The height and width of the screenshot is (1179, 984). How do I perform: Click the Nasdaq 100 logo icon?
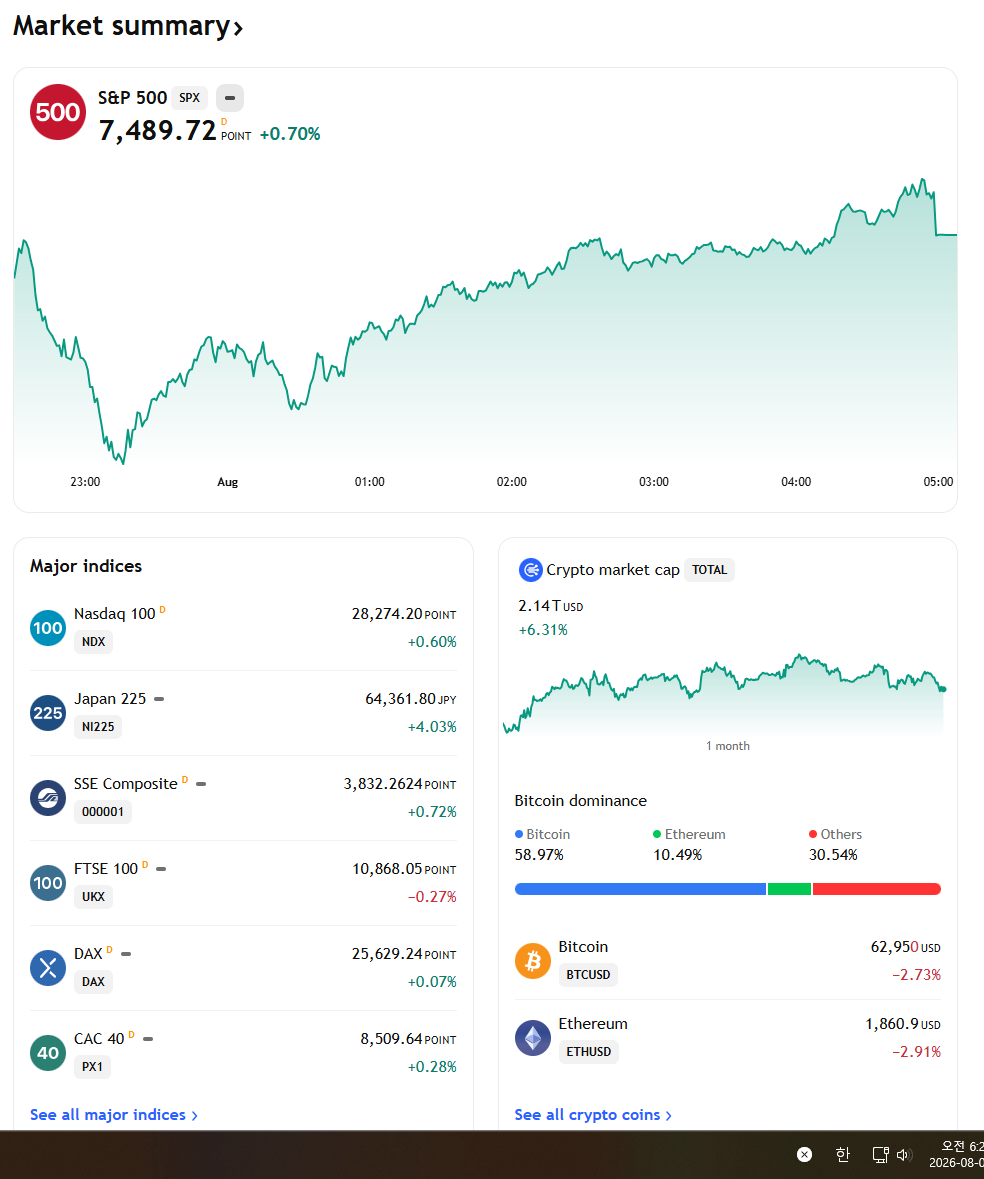pyautogui.click(x=48, y=628)
